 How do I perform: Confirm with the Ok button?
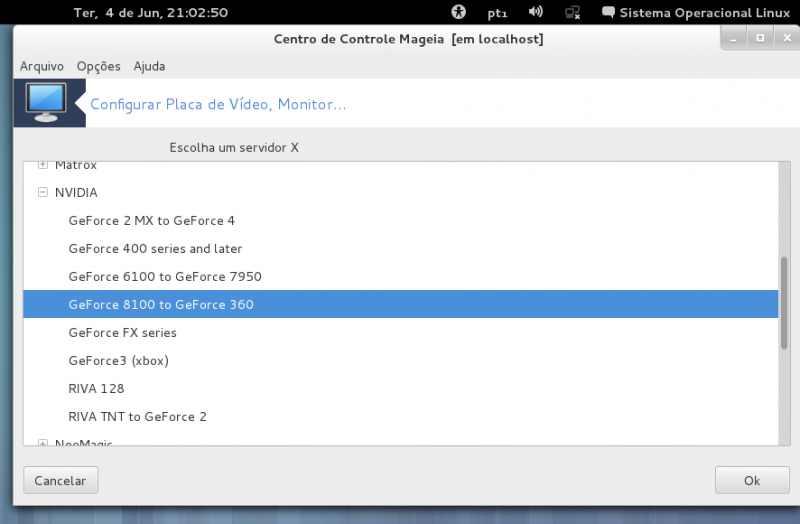752,480
